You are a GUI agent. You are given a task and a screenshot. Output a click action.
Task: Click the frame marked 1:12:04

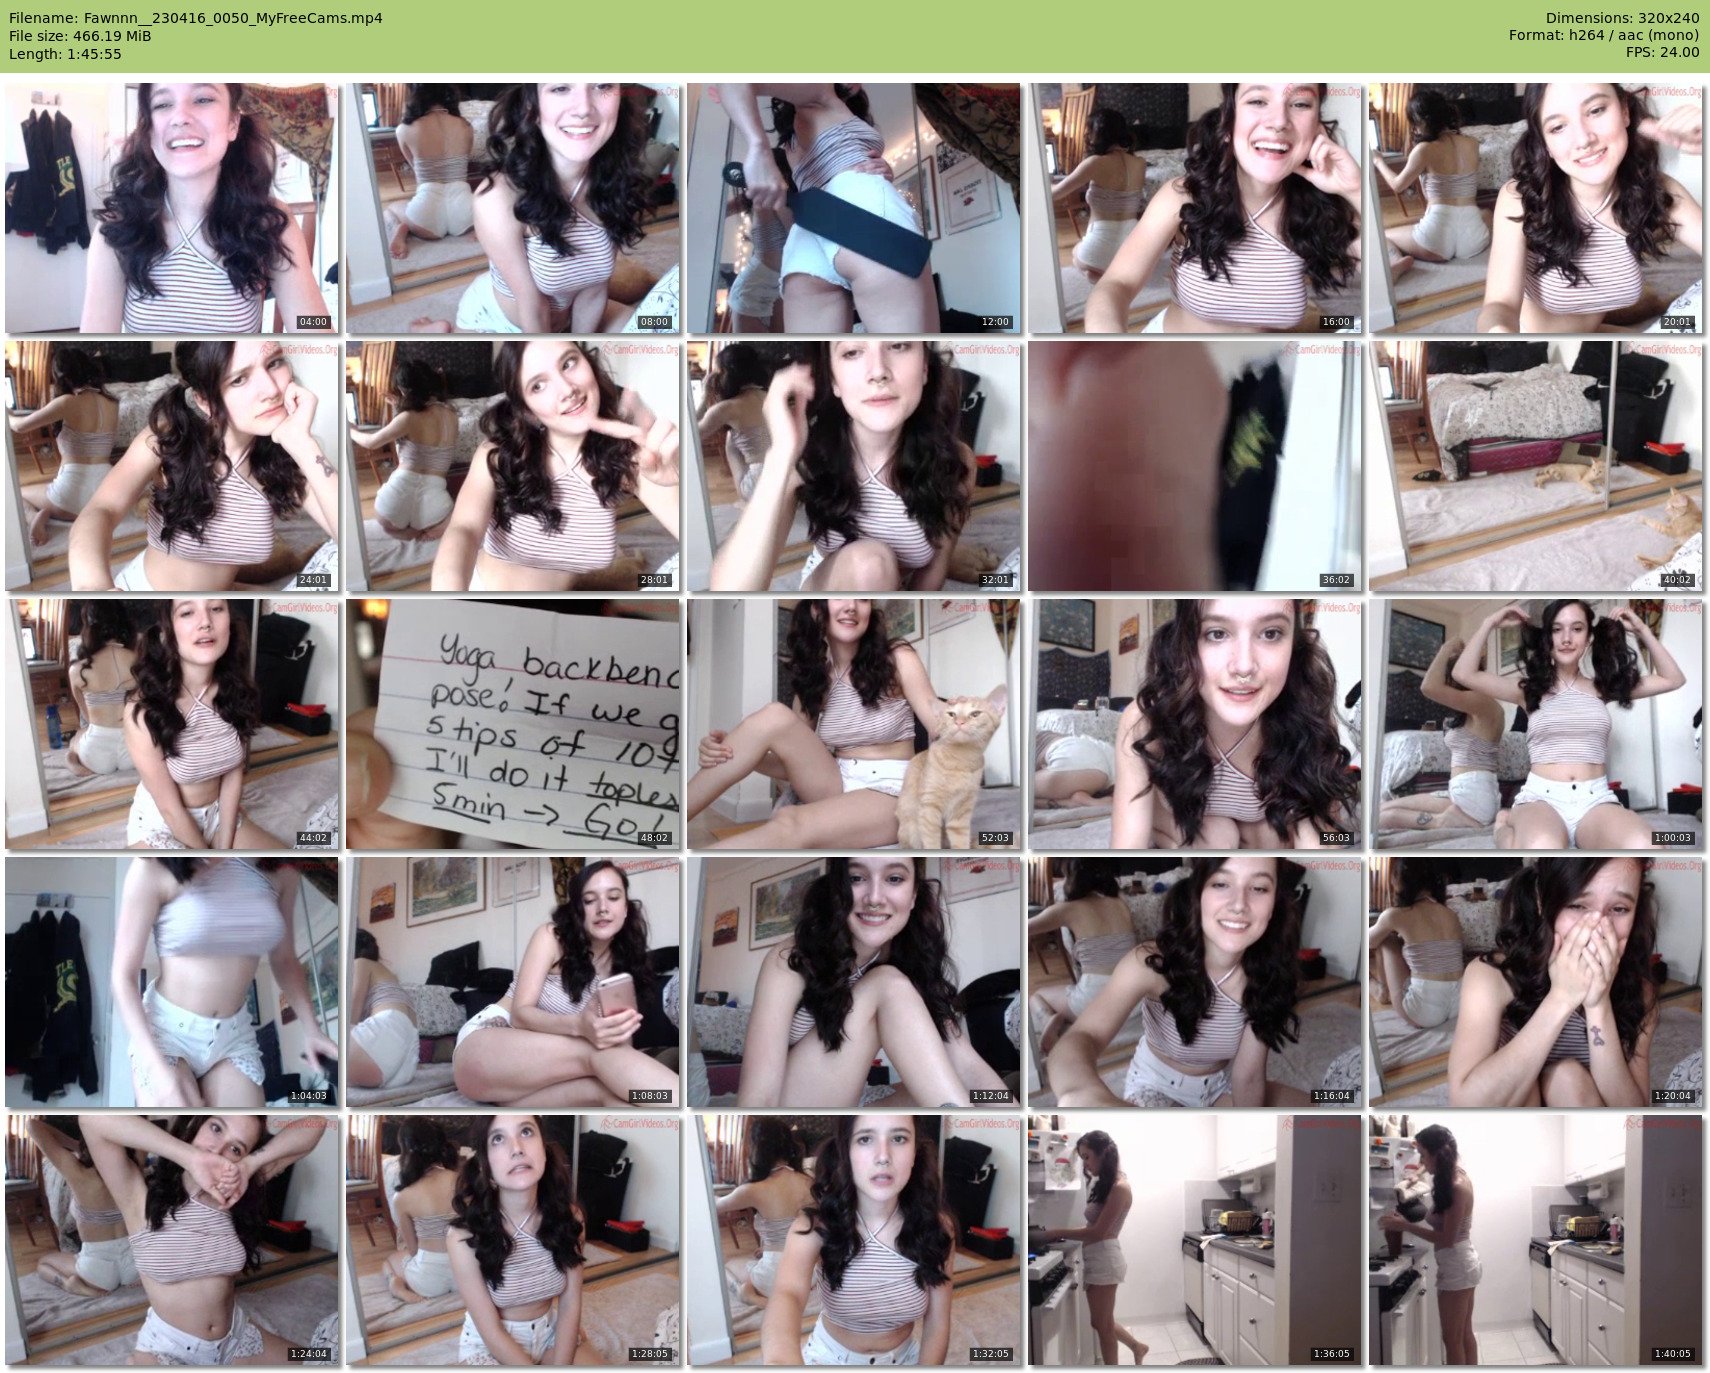[853, 982]
